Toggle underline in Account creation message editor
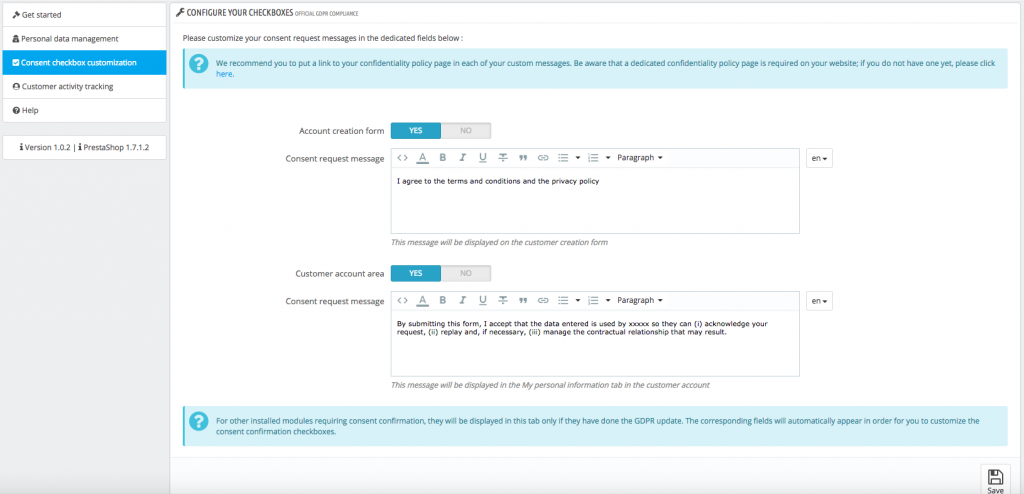This screenshot has width=1024, height=494. pyautogui.click(x=483, y=157)
